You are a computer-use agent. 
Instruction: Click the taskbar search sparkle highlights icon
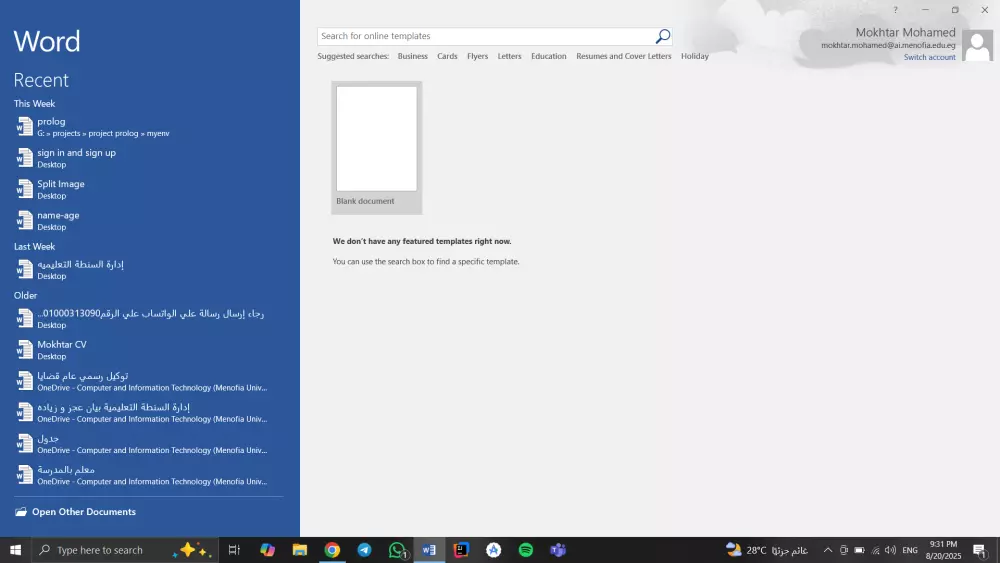[x=191, y=550]
